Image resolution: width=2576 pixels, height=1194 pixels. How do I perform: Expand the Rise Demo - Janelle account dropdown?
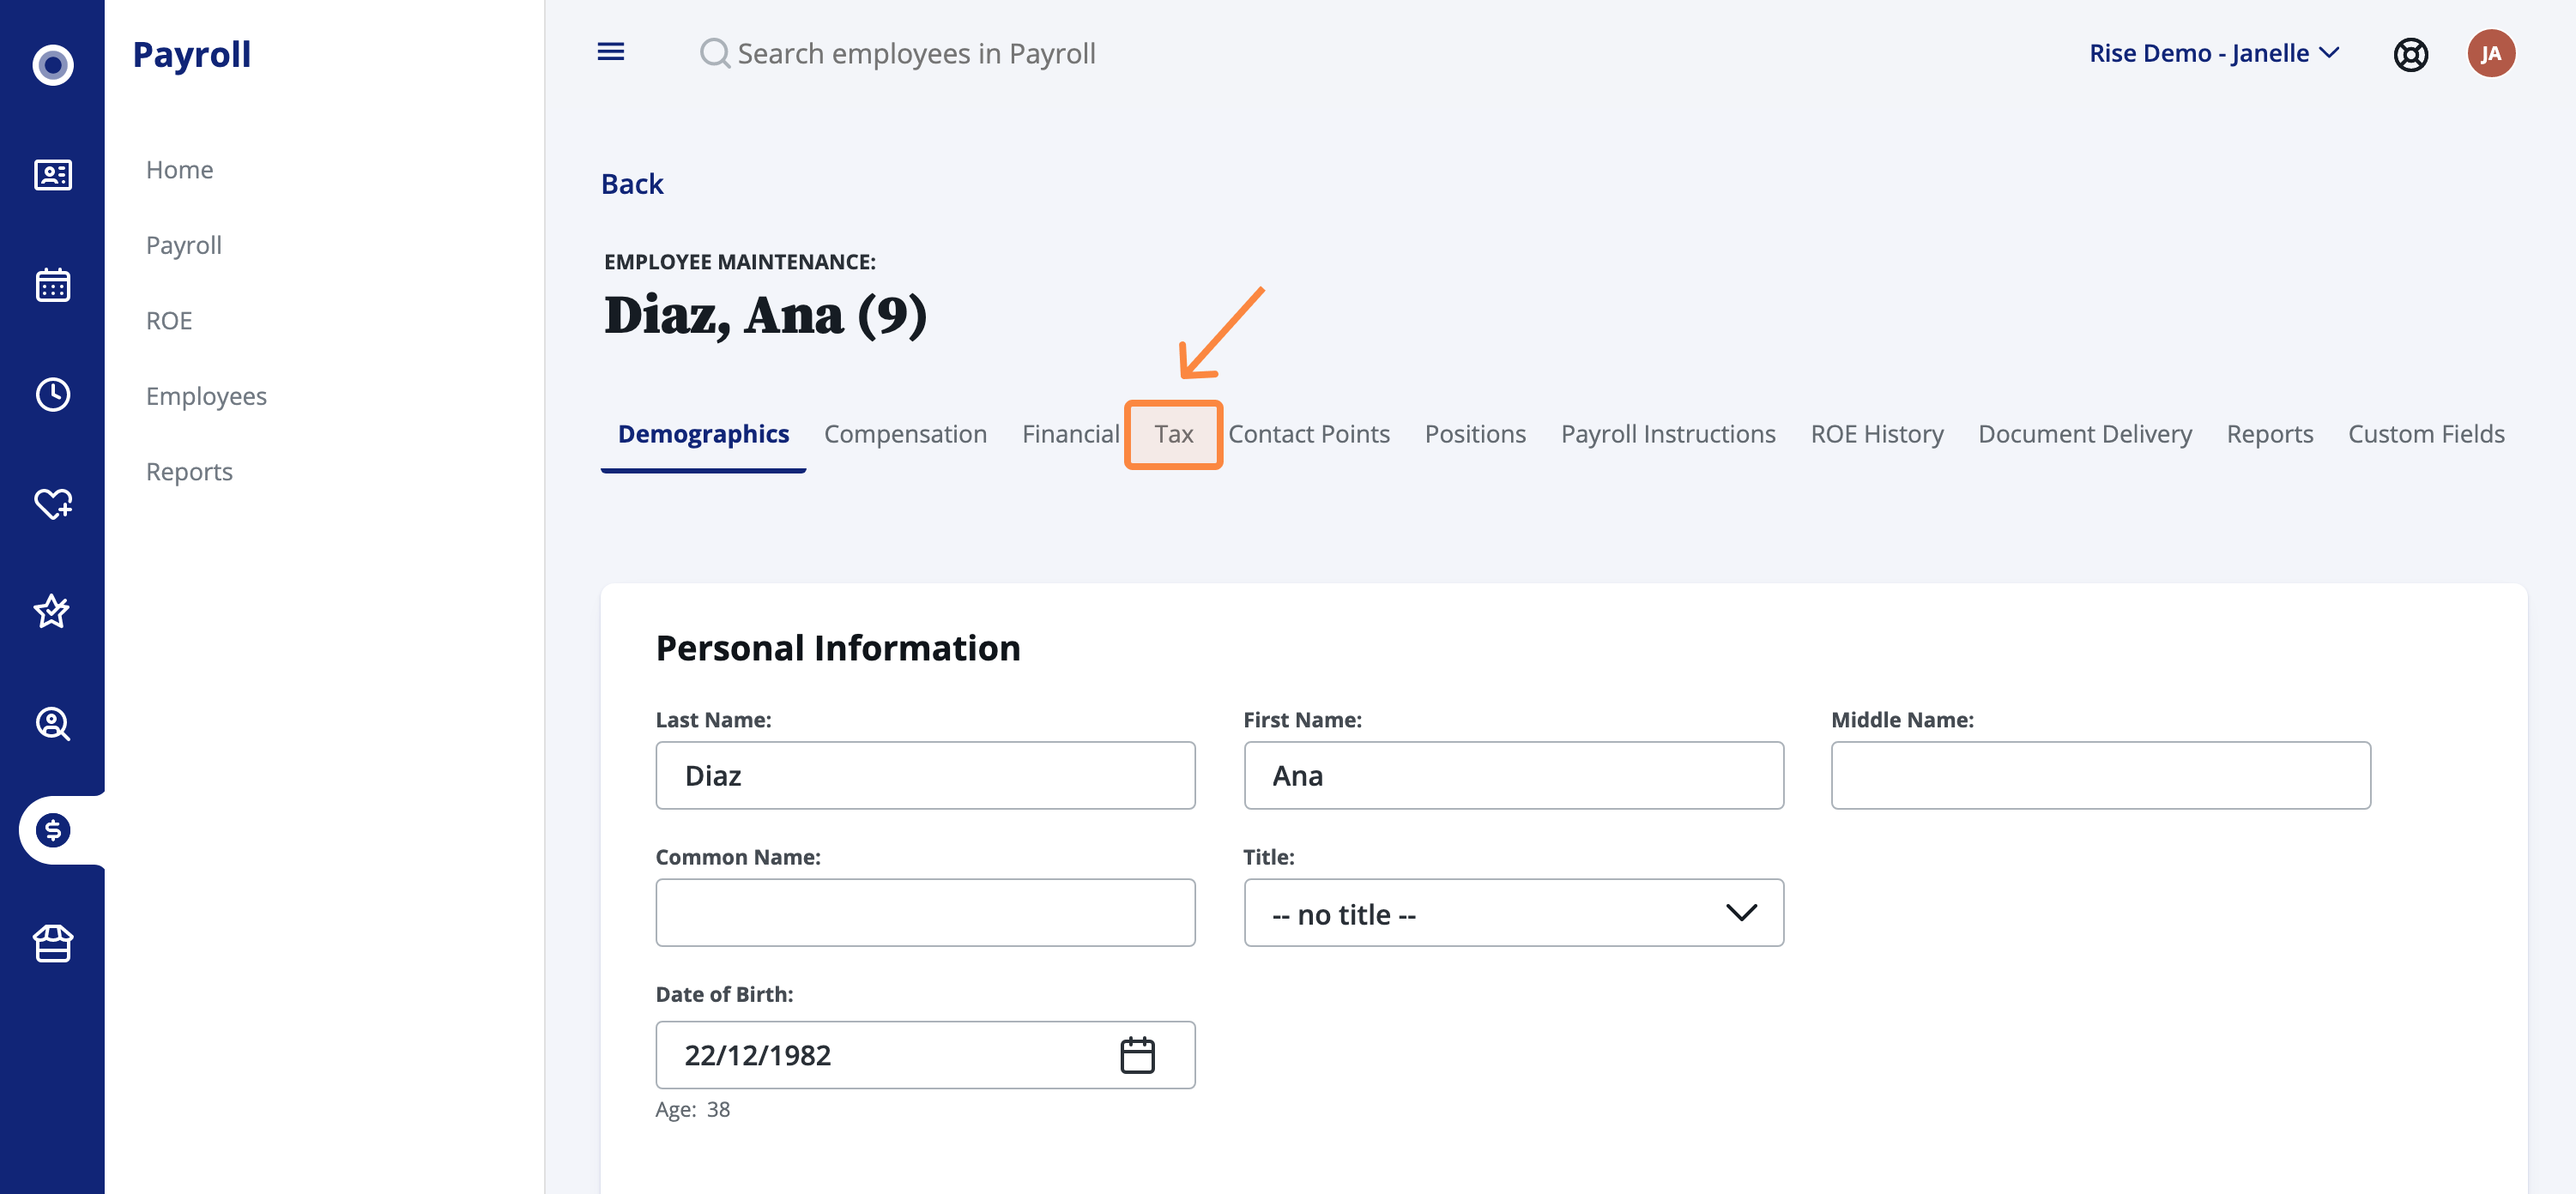(x=2214, y=53)
